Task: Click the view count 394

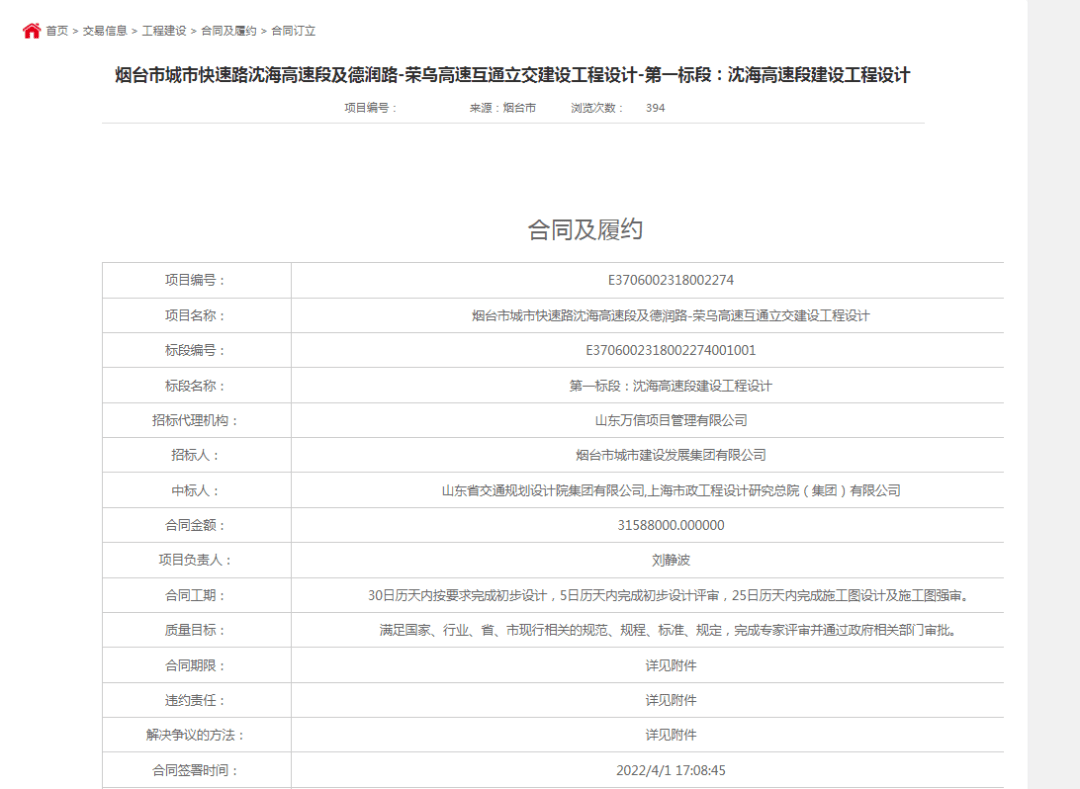Action: pos(655,108)
